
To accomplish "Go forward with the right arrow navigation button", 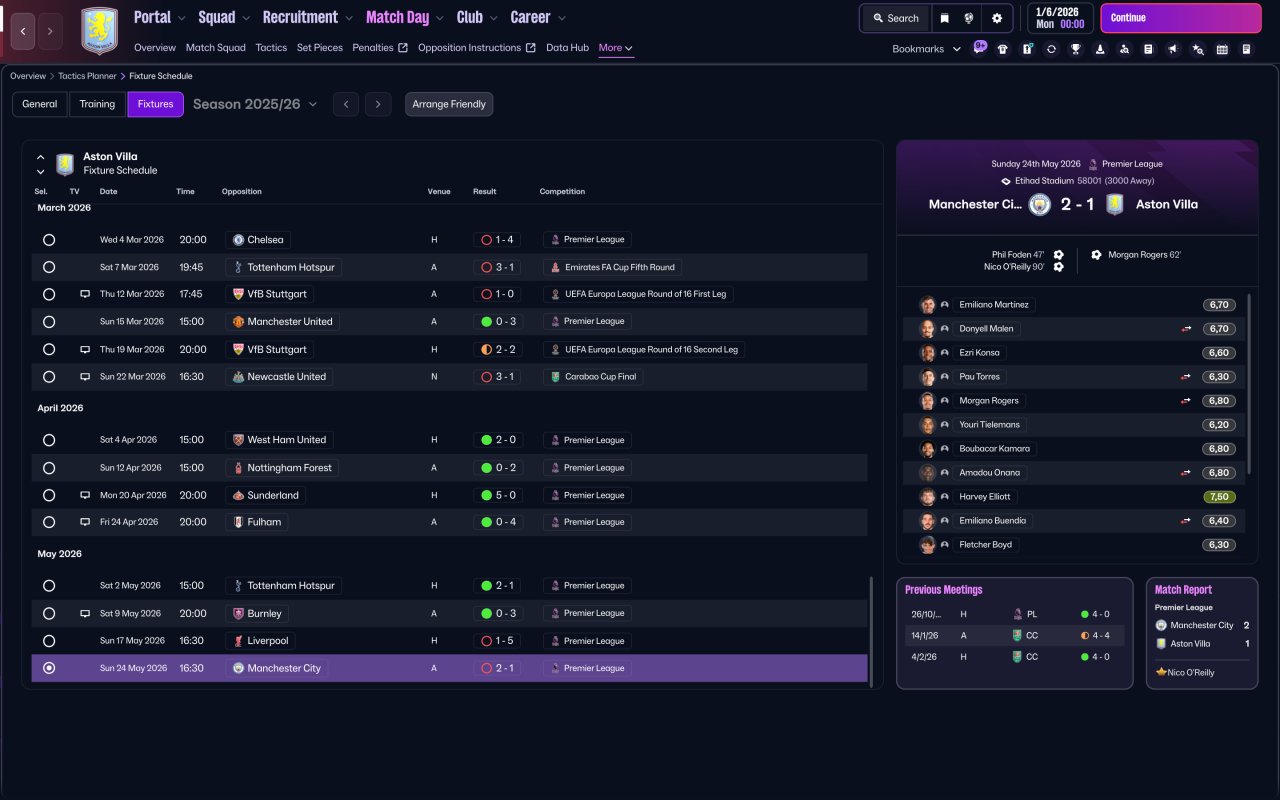I will 50,31.
